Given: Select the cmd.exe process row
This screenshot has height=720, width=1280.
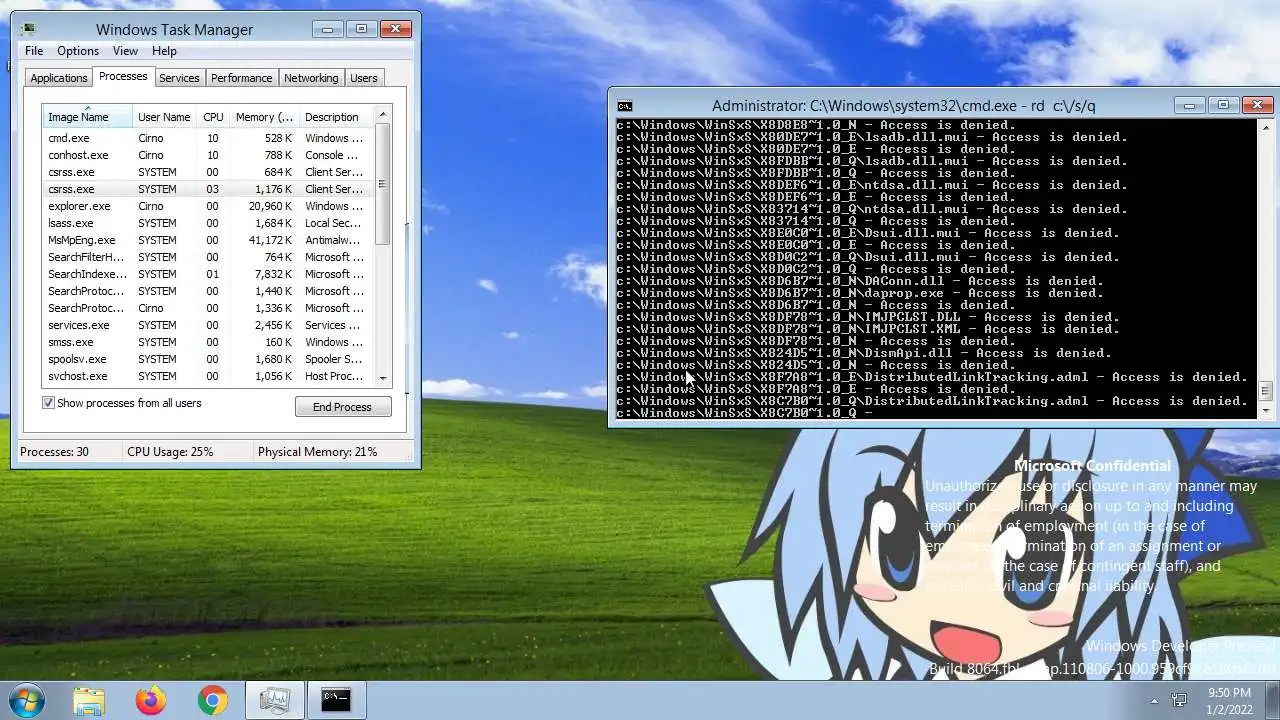Looking at the screenshot, I should click(x=207, y=138).
